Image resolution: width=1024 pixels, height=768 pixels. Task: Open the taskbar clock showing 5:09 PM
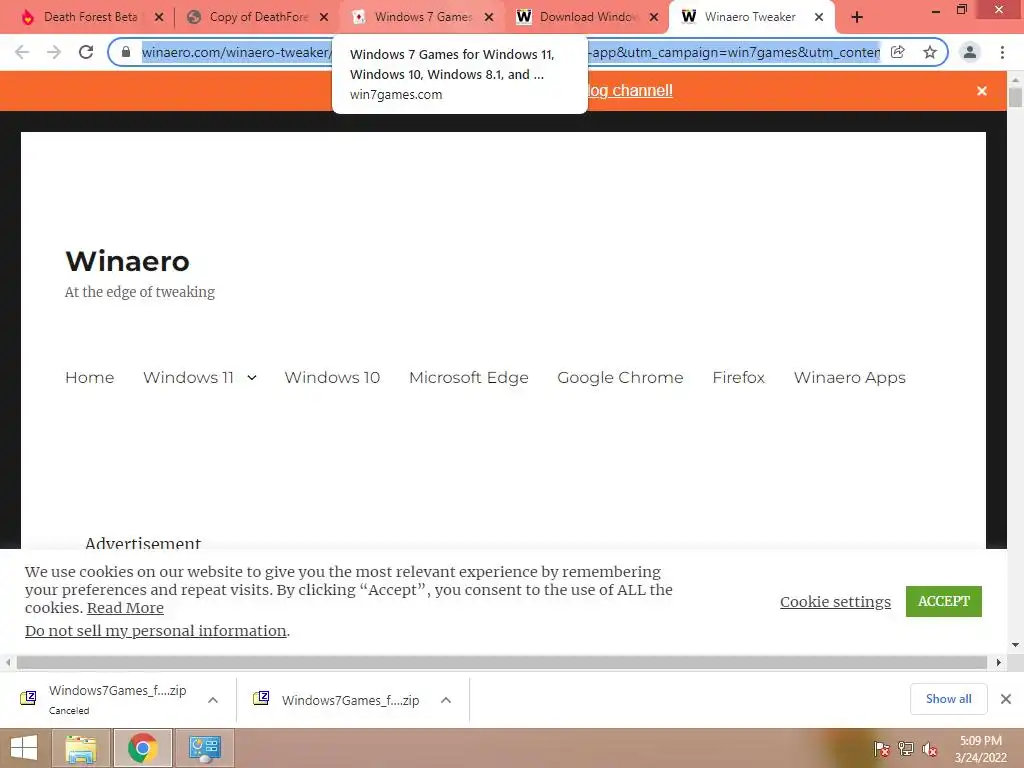(x=980, y=749)
